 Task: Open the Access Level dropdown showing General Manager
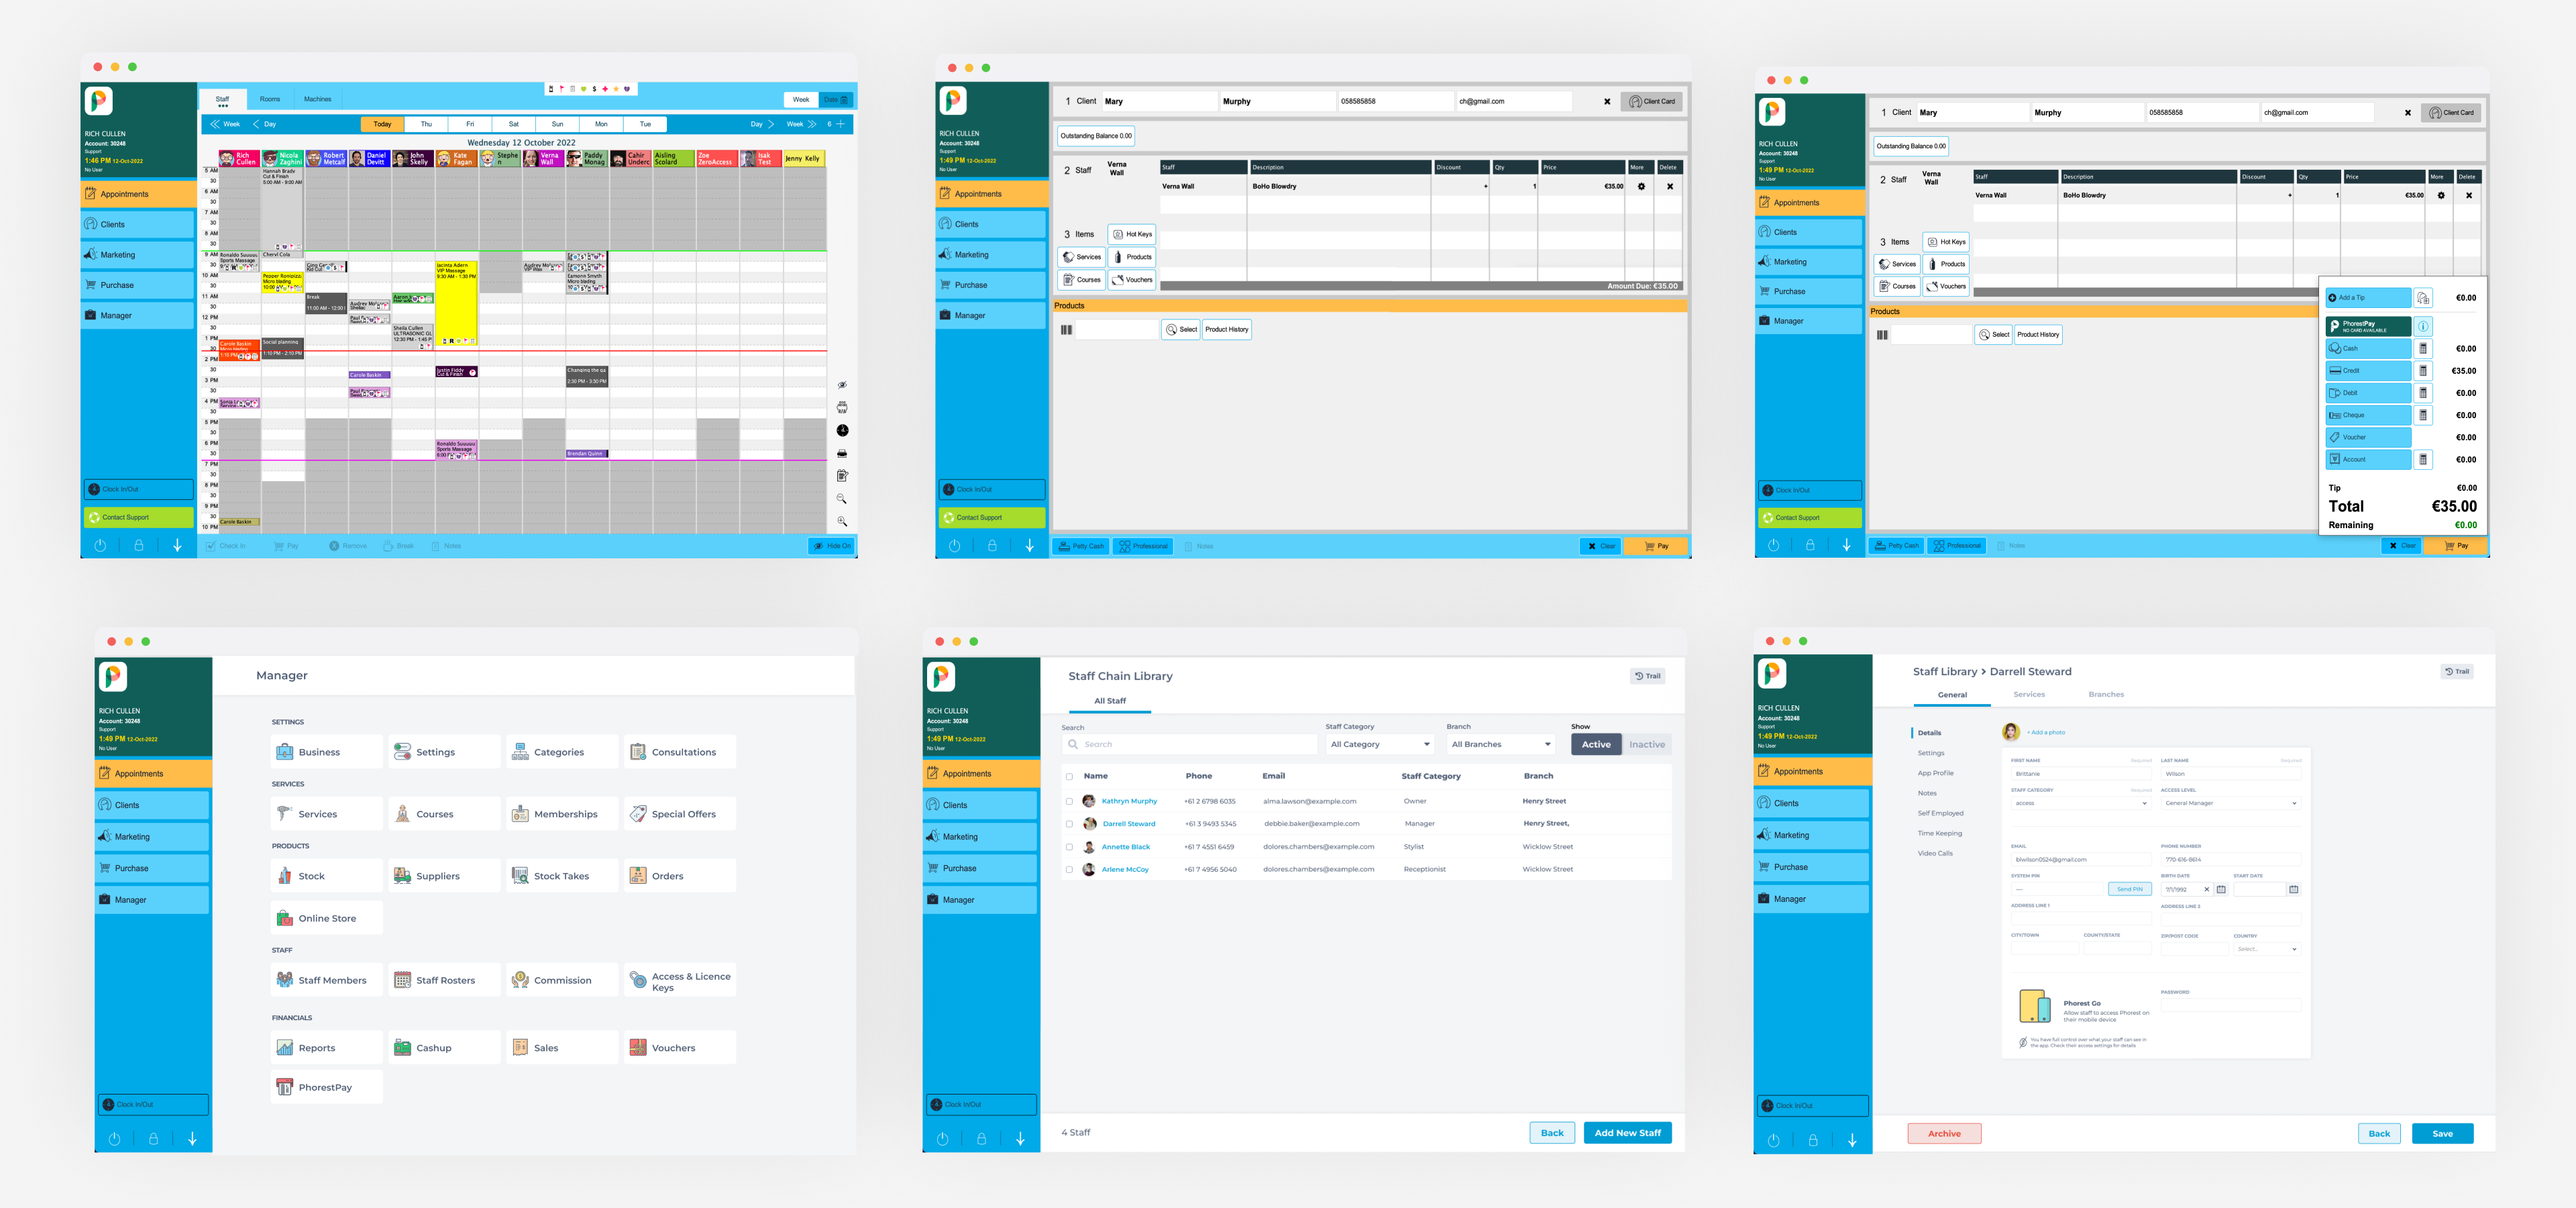click(x=2231, y=803)
